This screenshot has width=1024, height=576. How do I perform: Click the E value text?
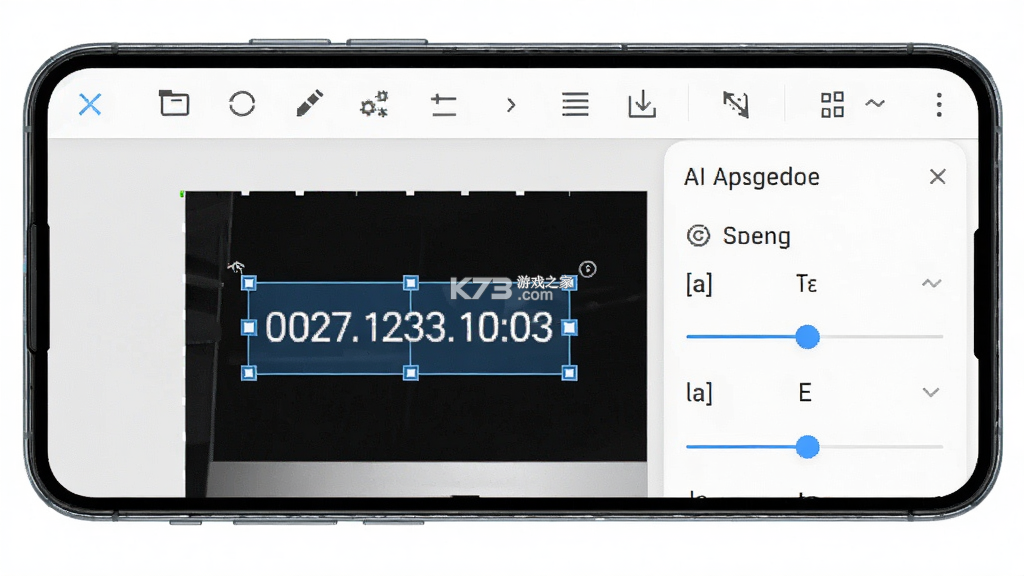pyautogui.click(x=805, y=392)
